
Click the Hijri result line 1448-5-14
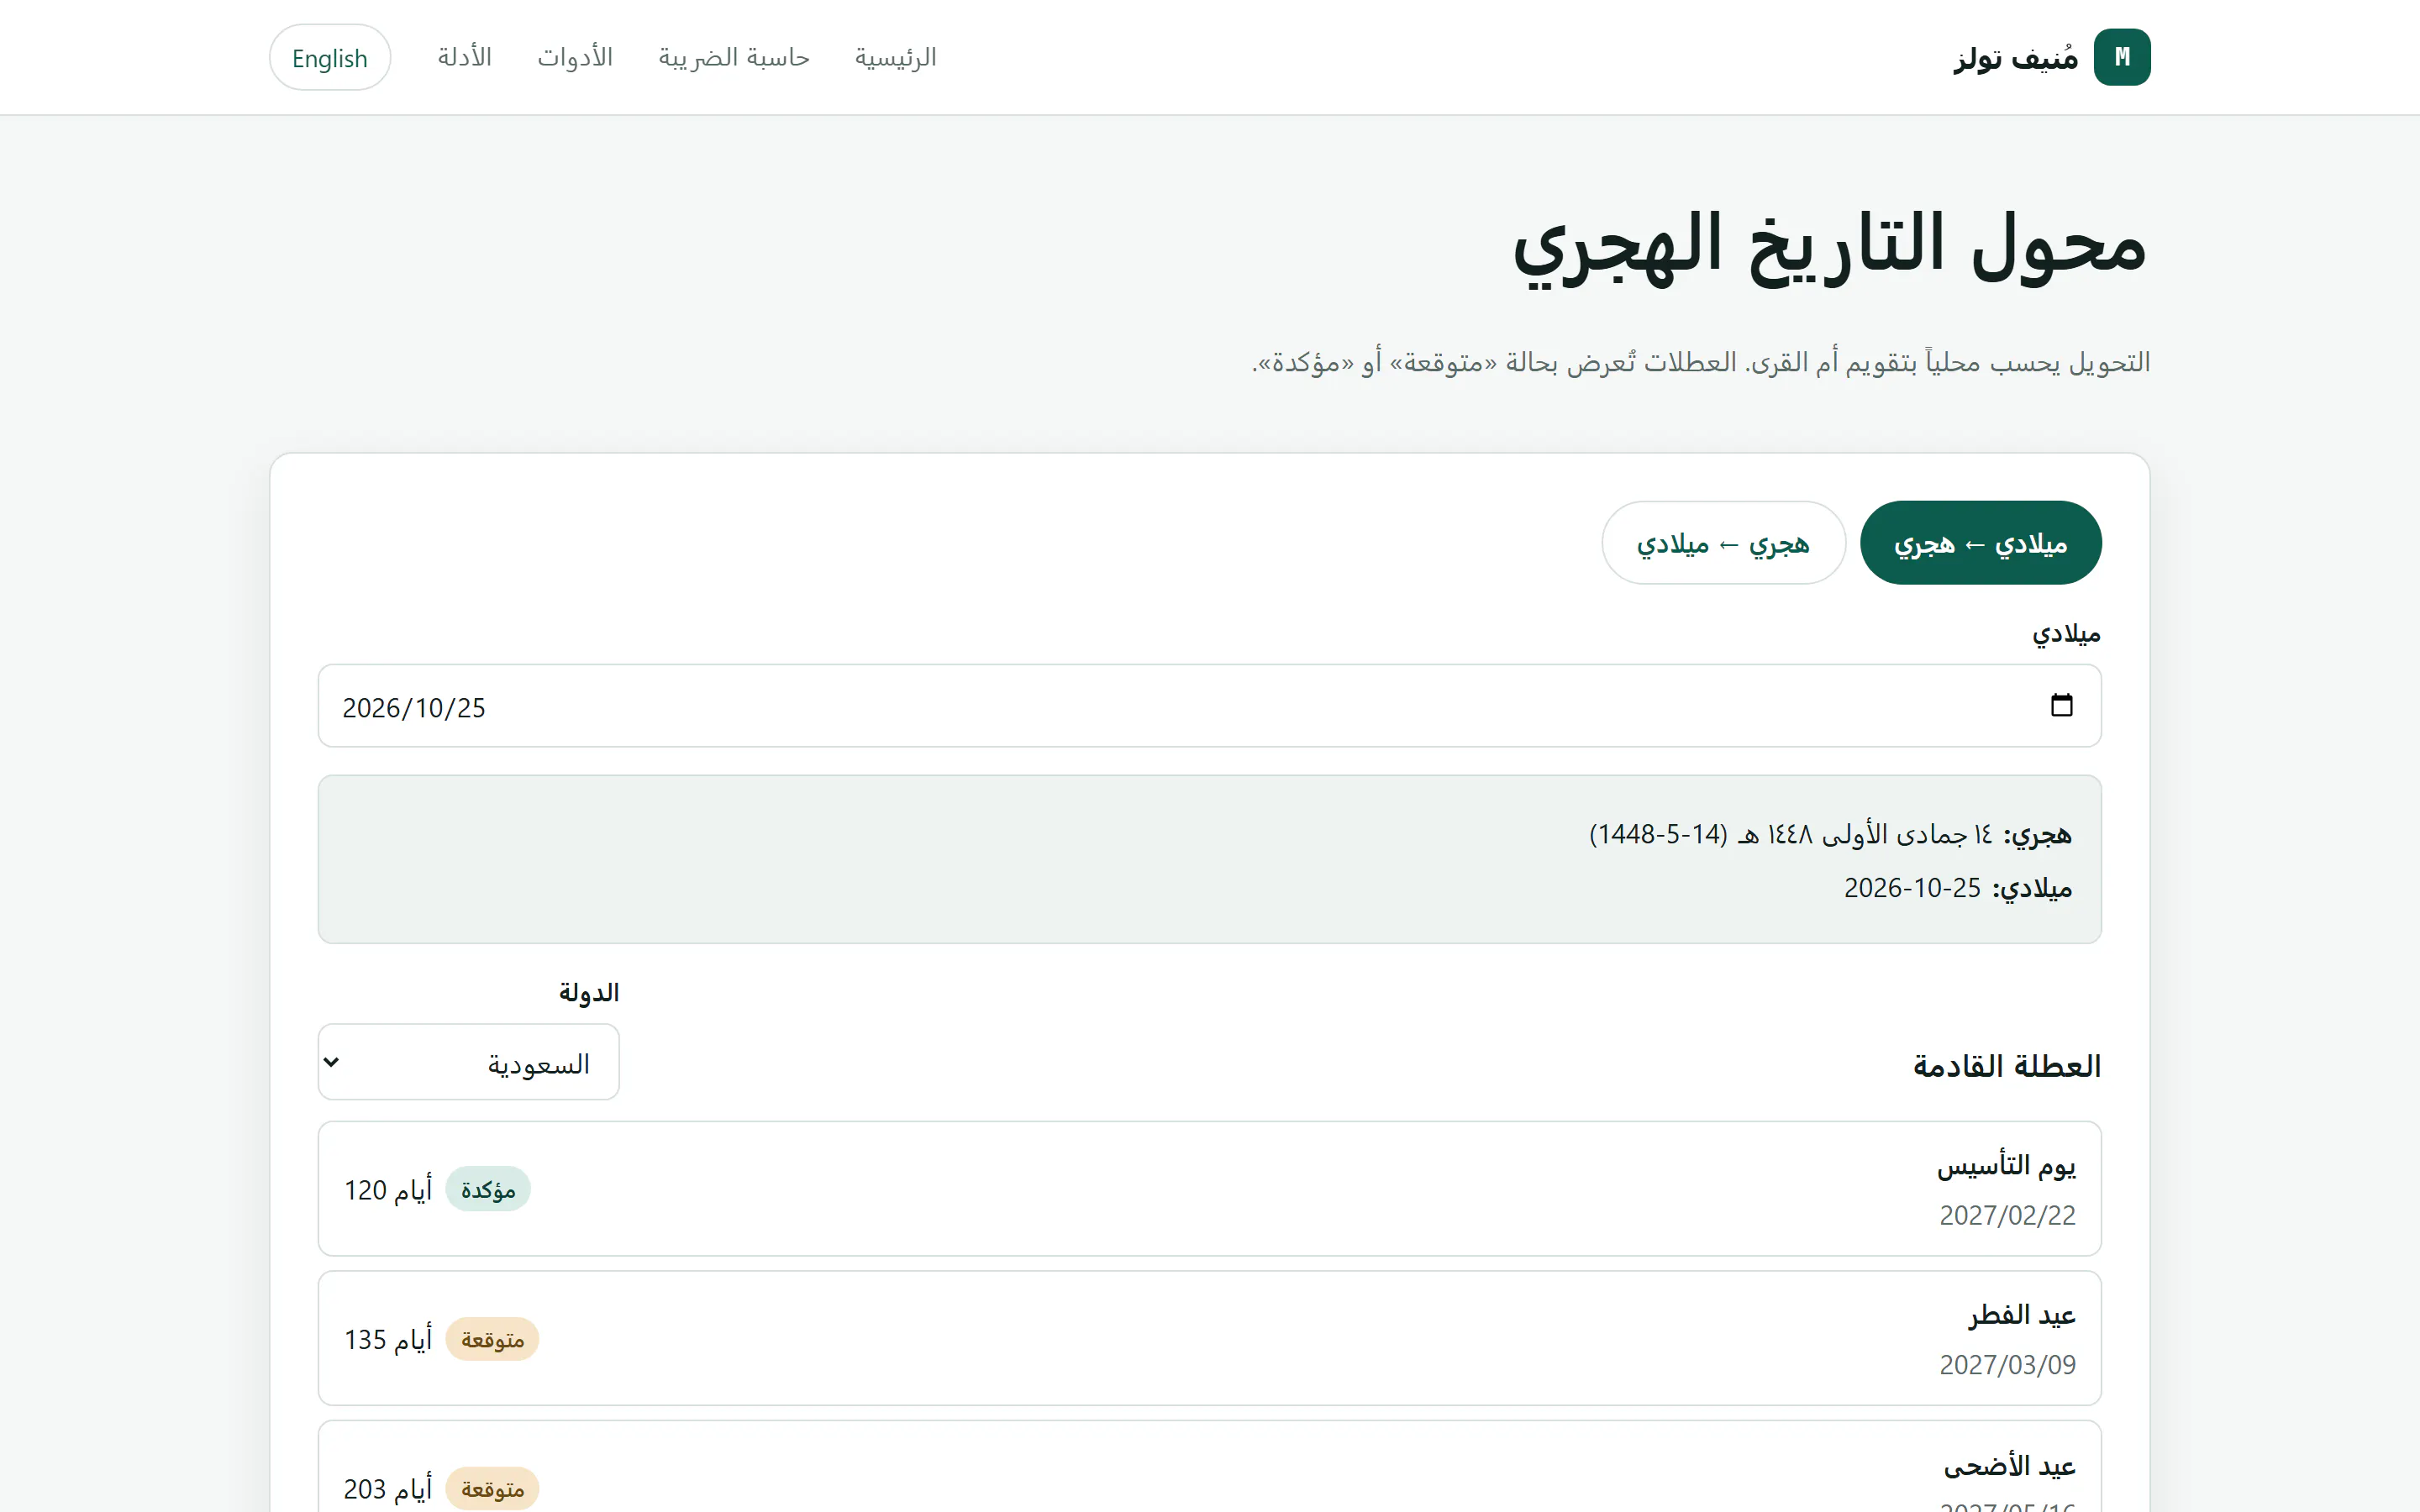tap(1830, 834)
